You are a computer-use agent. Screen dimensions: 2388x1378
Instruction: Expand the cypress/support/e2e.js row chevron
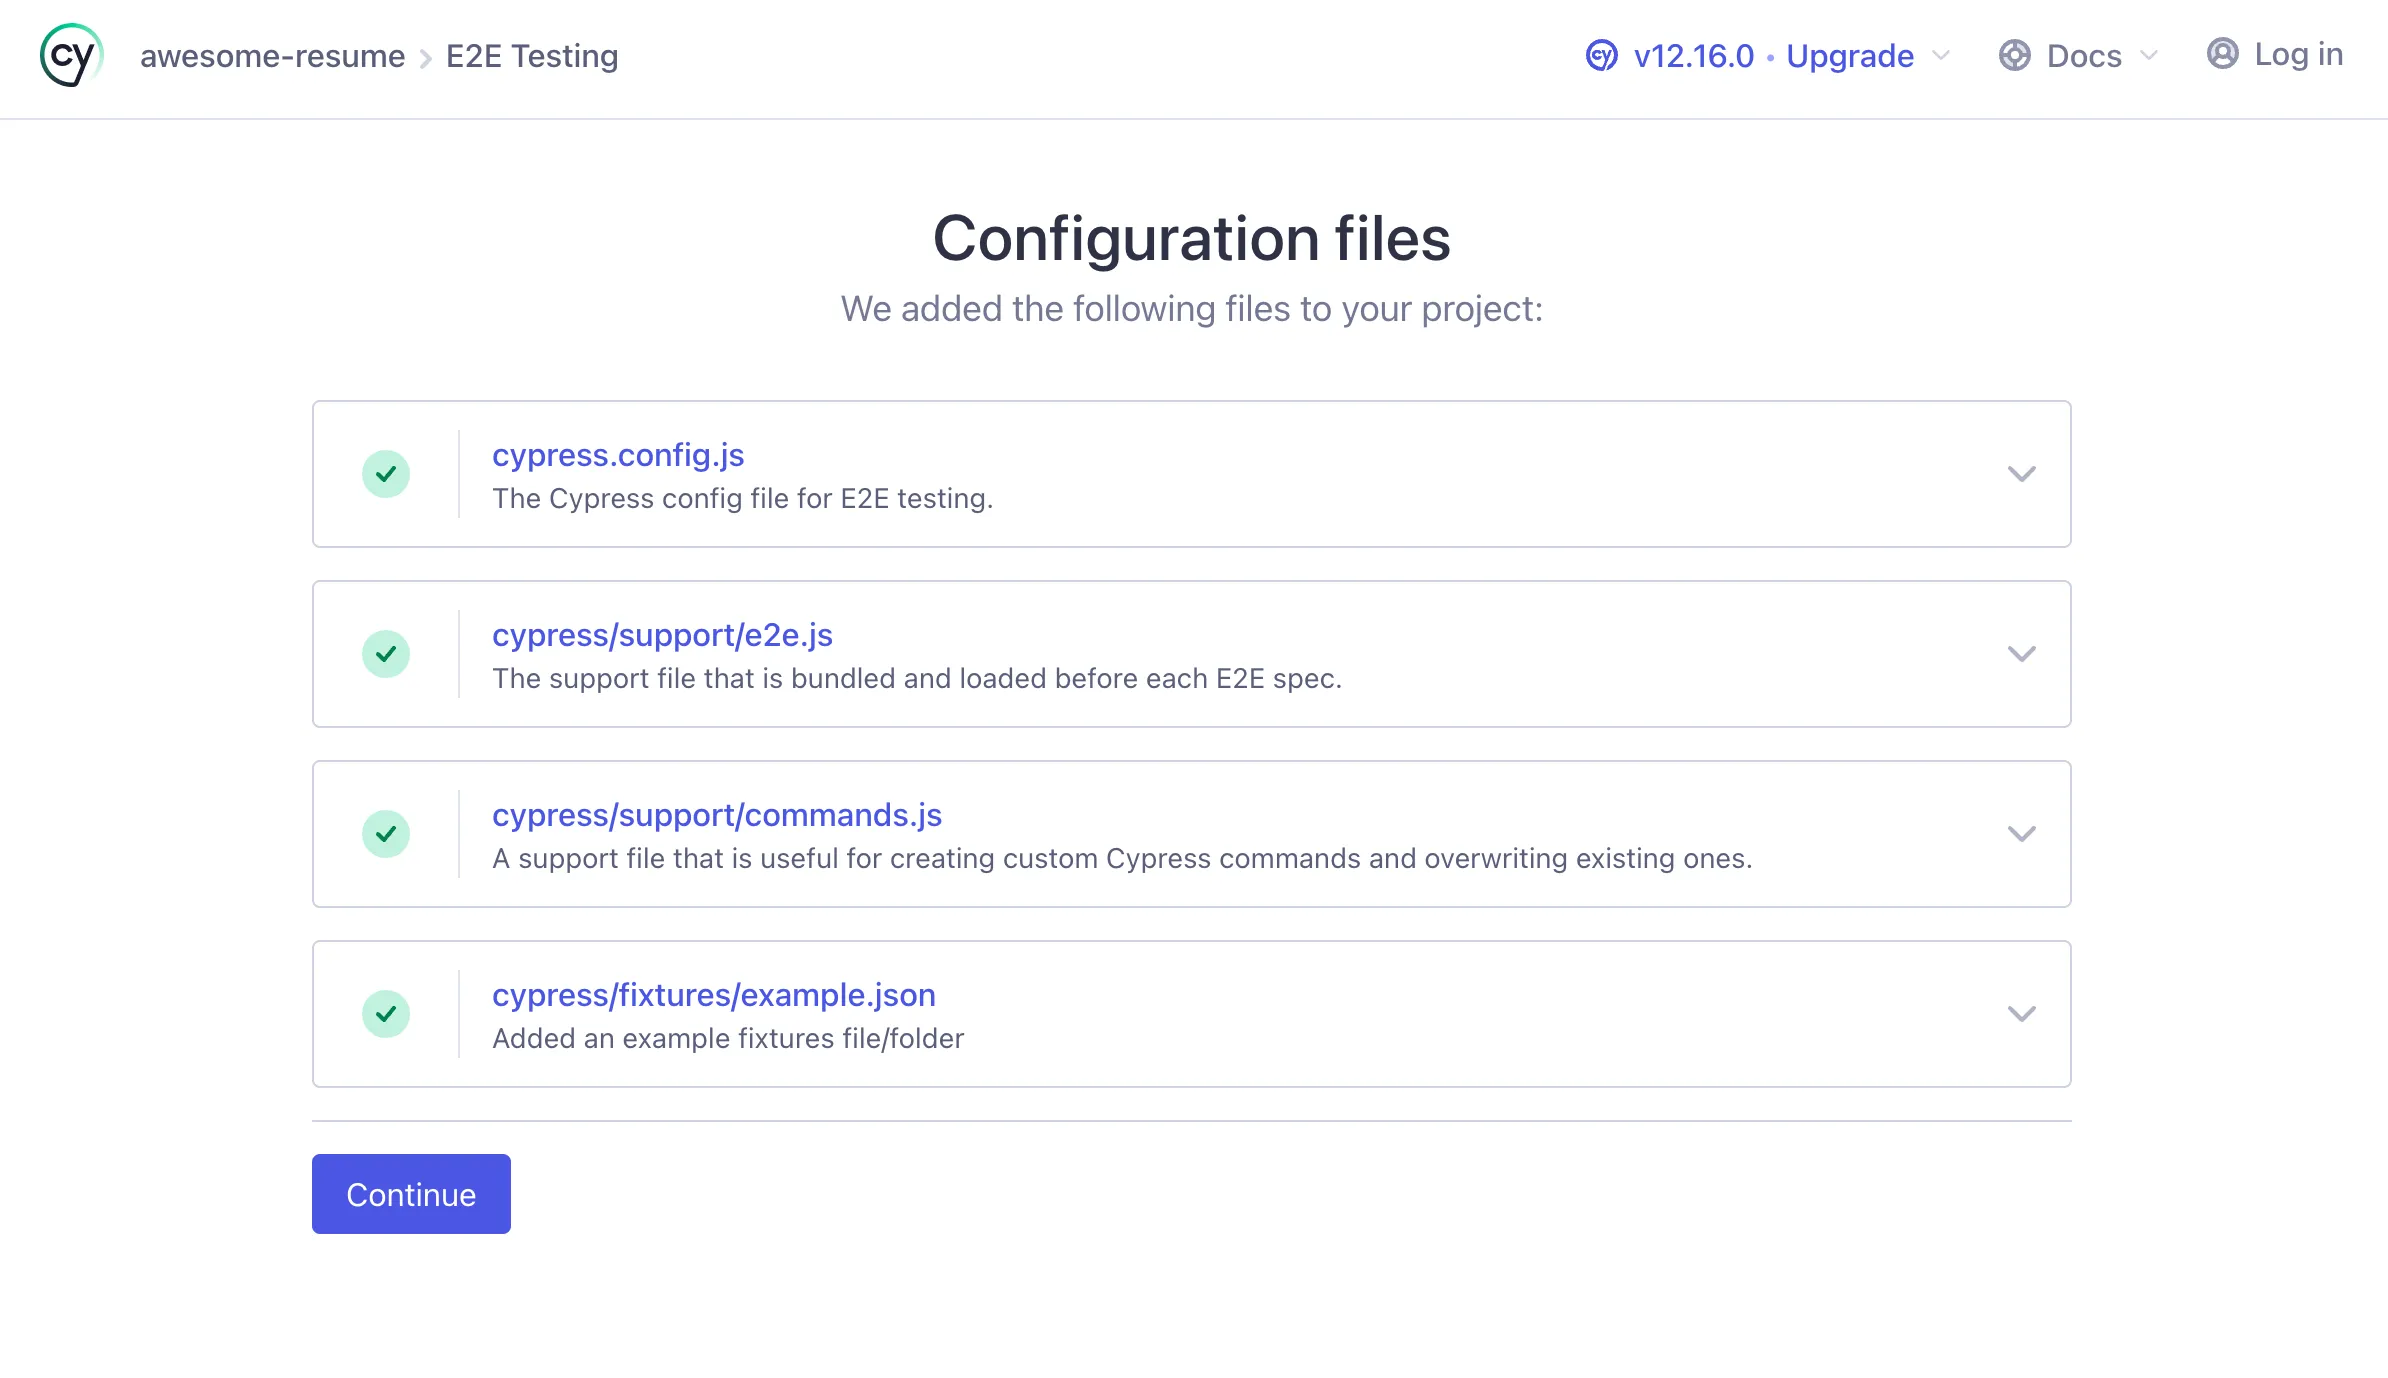[2022, 654]
